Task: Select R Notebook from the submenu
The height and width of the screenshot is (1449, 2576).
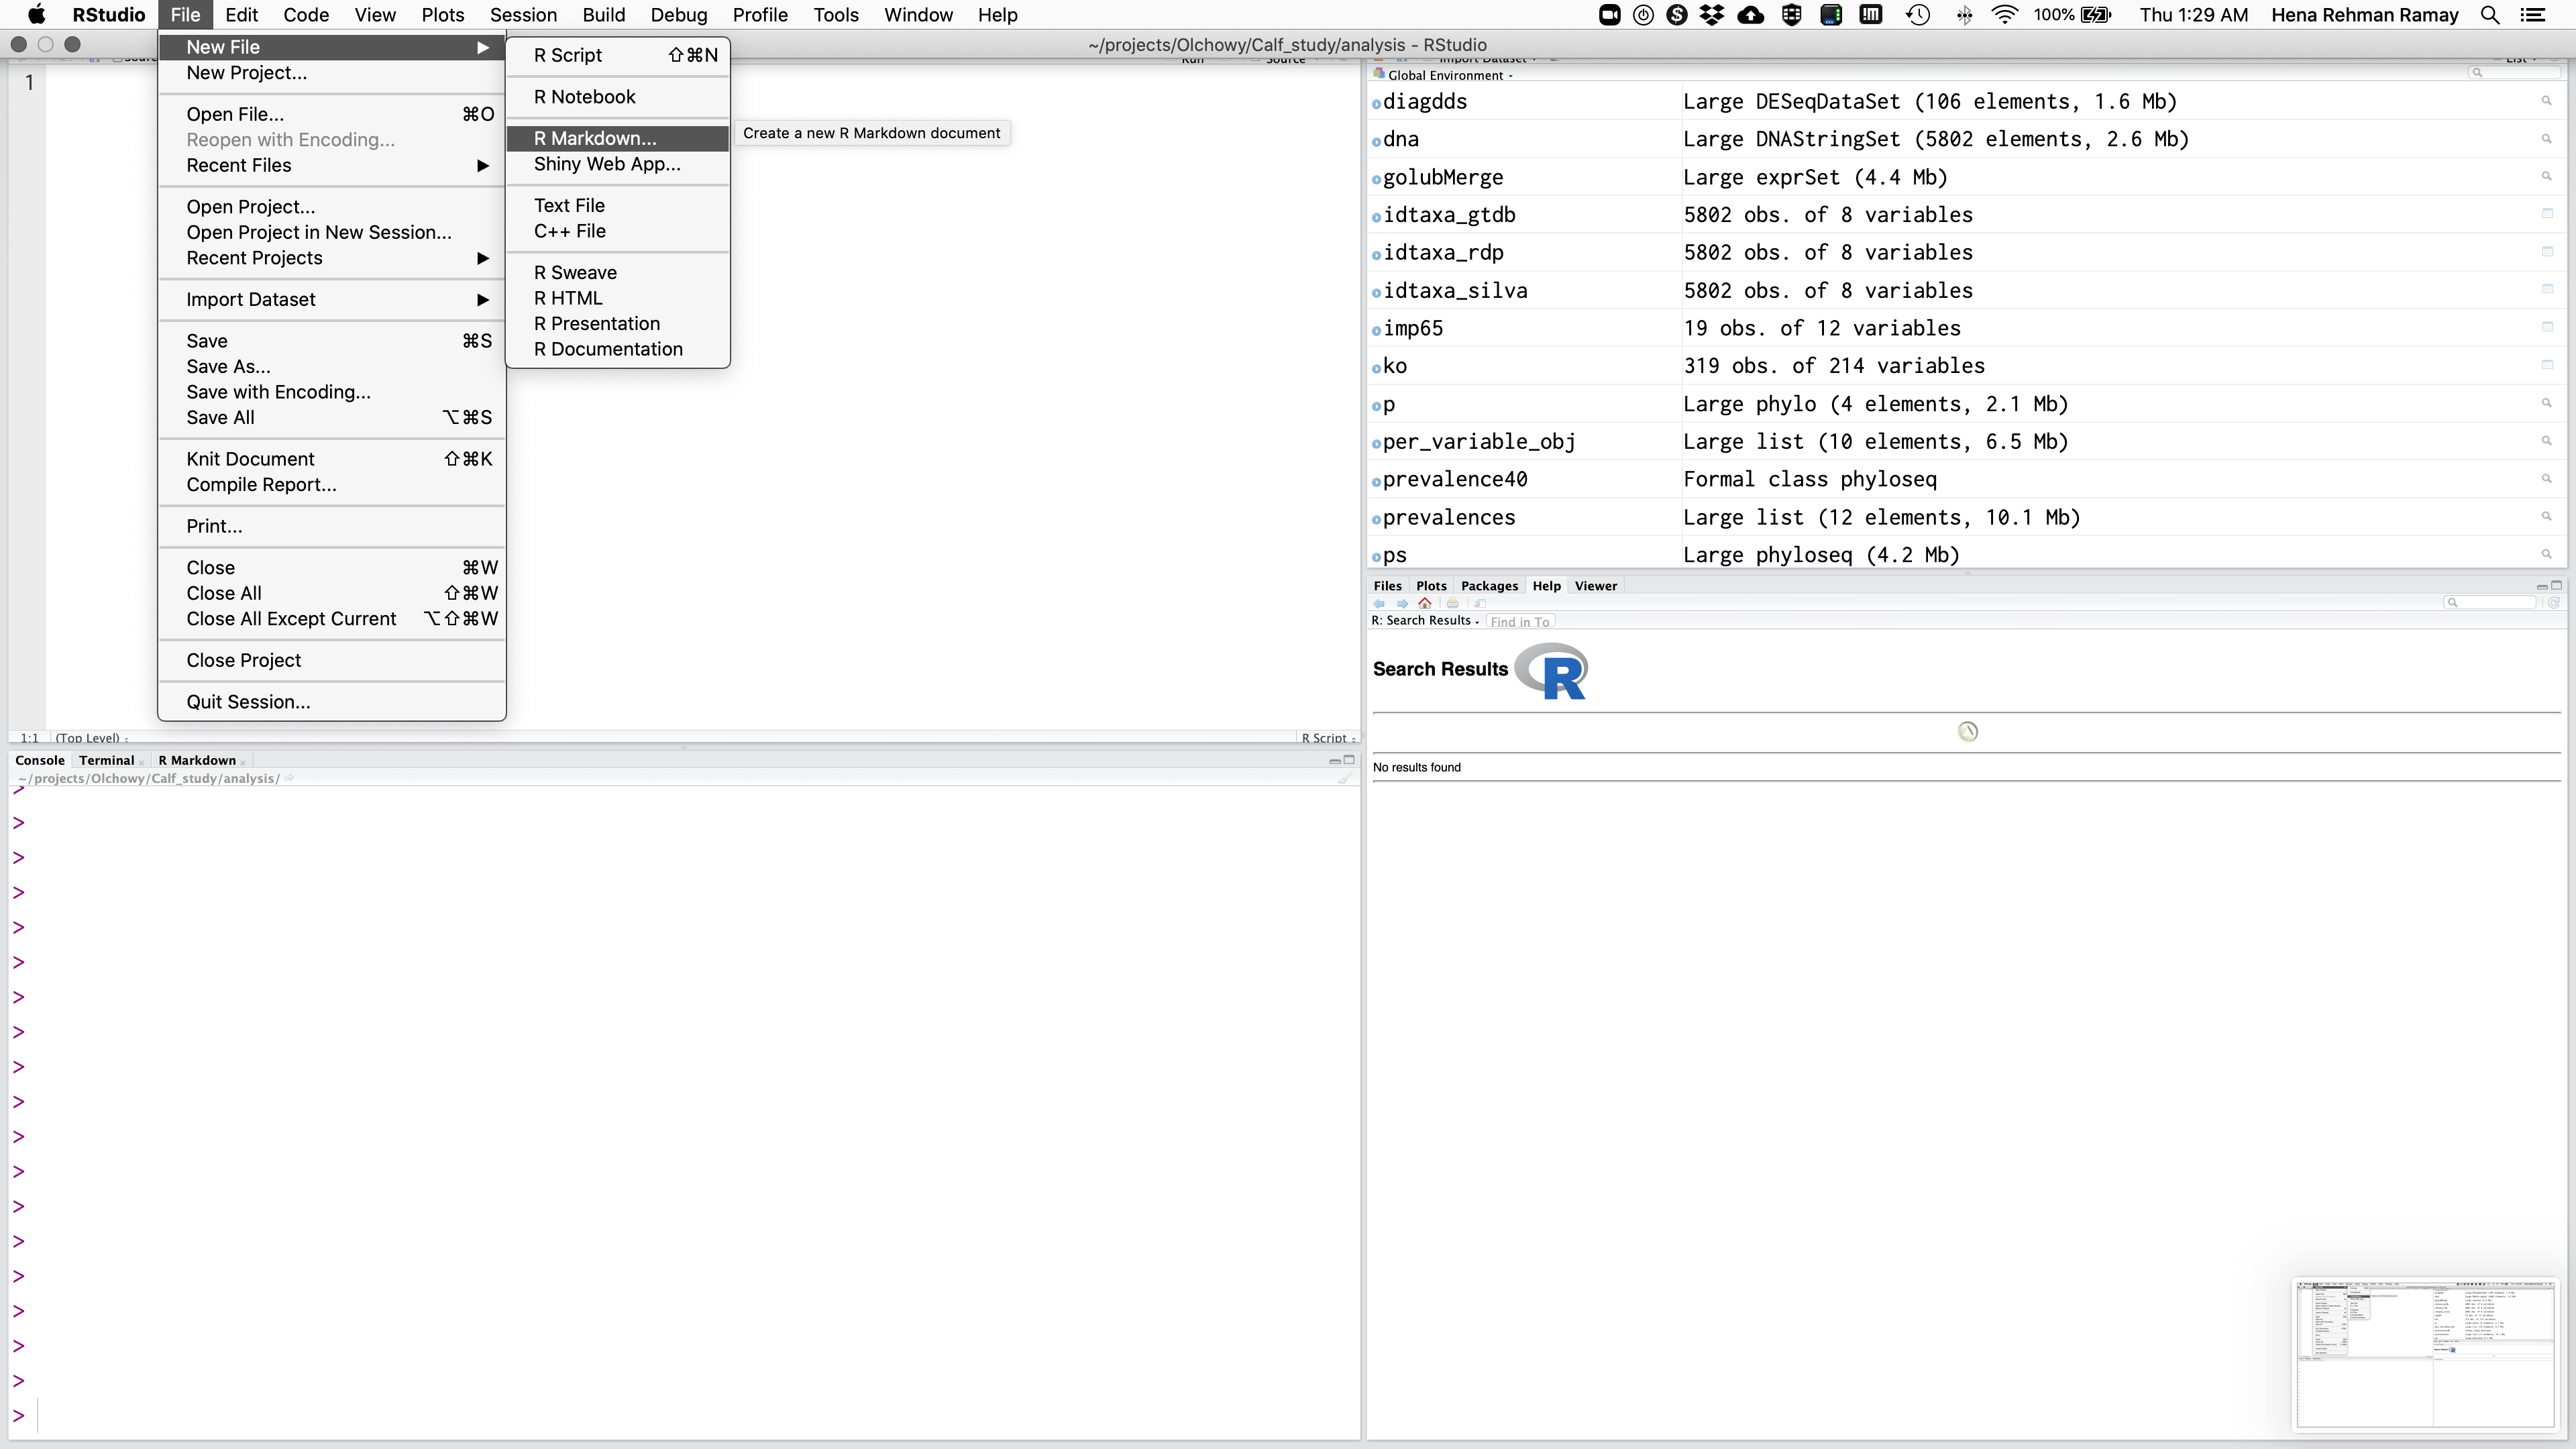Action: (584, 97)
